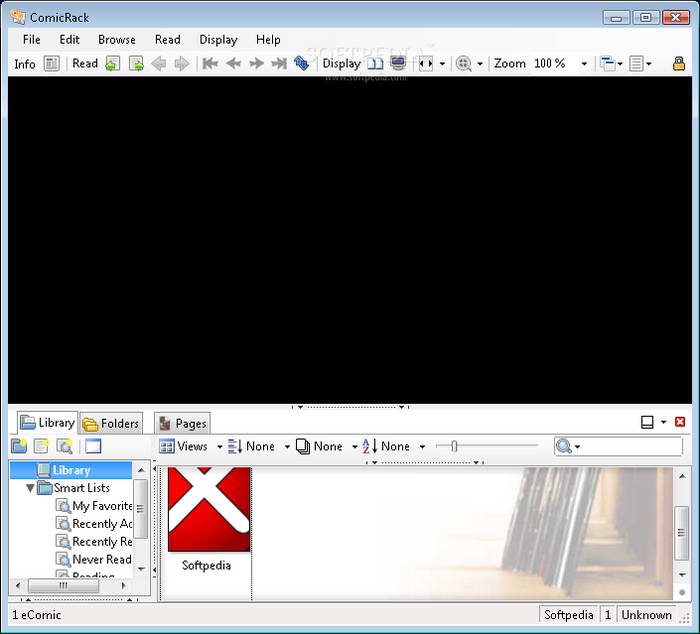The image size is (700, 634).
Task: Click new folder icon in library toolbar
Action: pos(19,446)
